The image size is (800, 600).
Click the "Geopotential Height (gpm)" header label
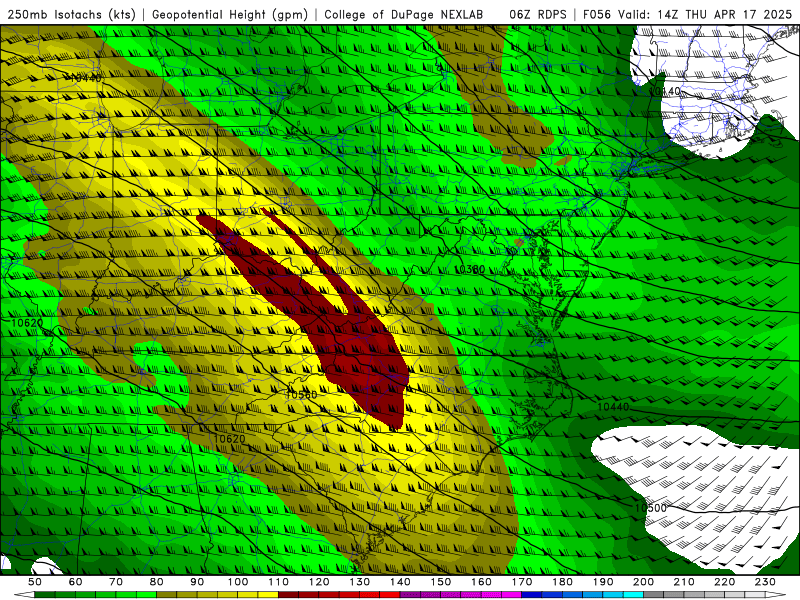230,14
